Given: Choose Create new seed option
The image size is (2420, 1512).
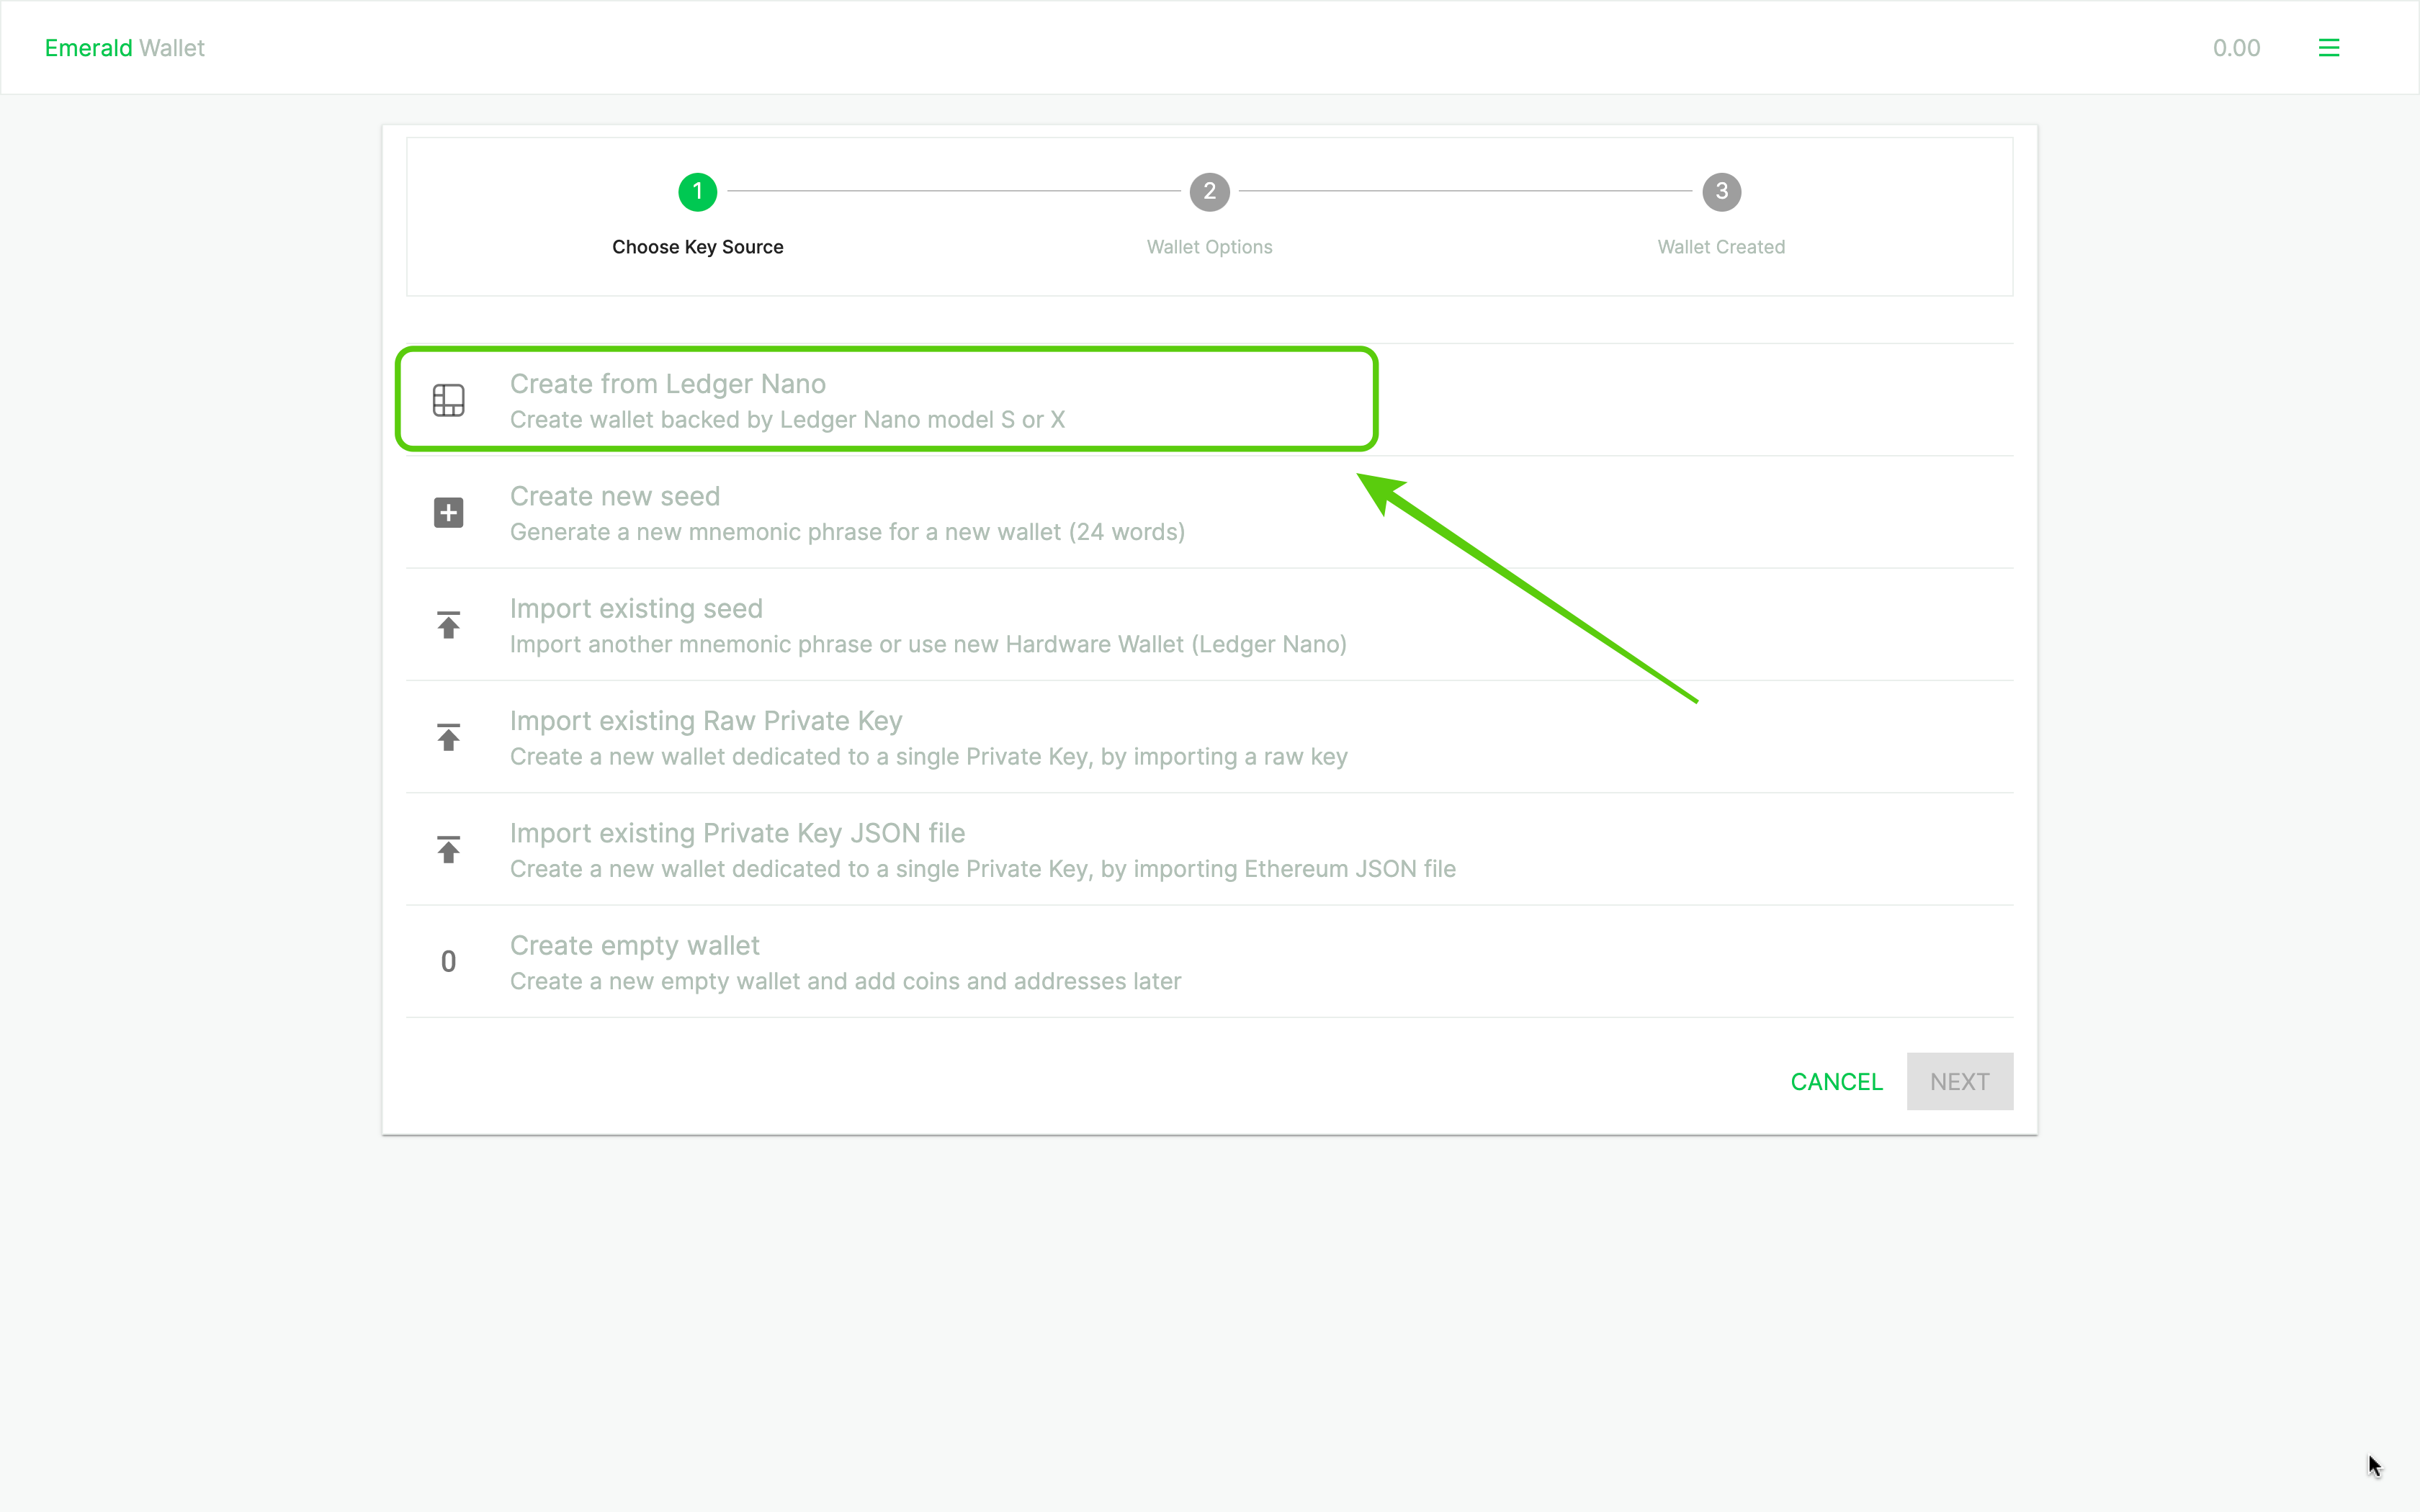Looking at the screenshot, I should (614, 497).
